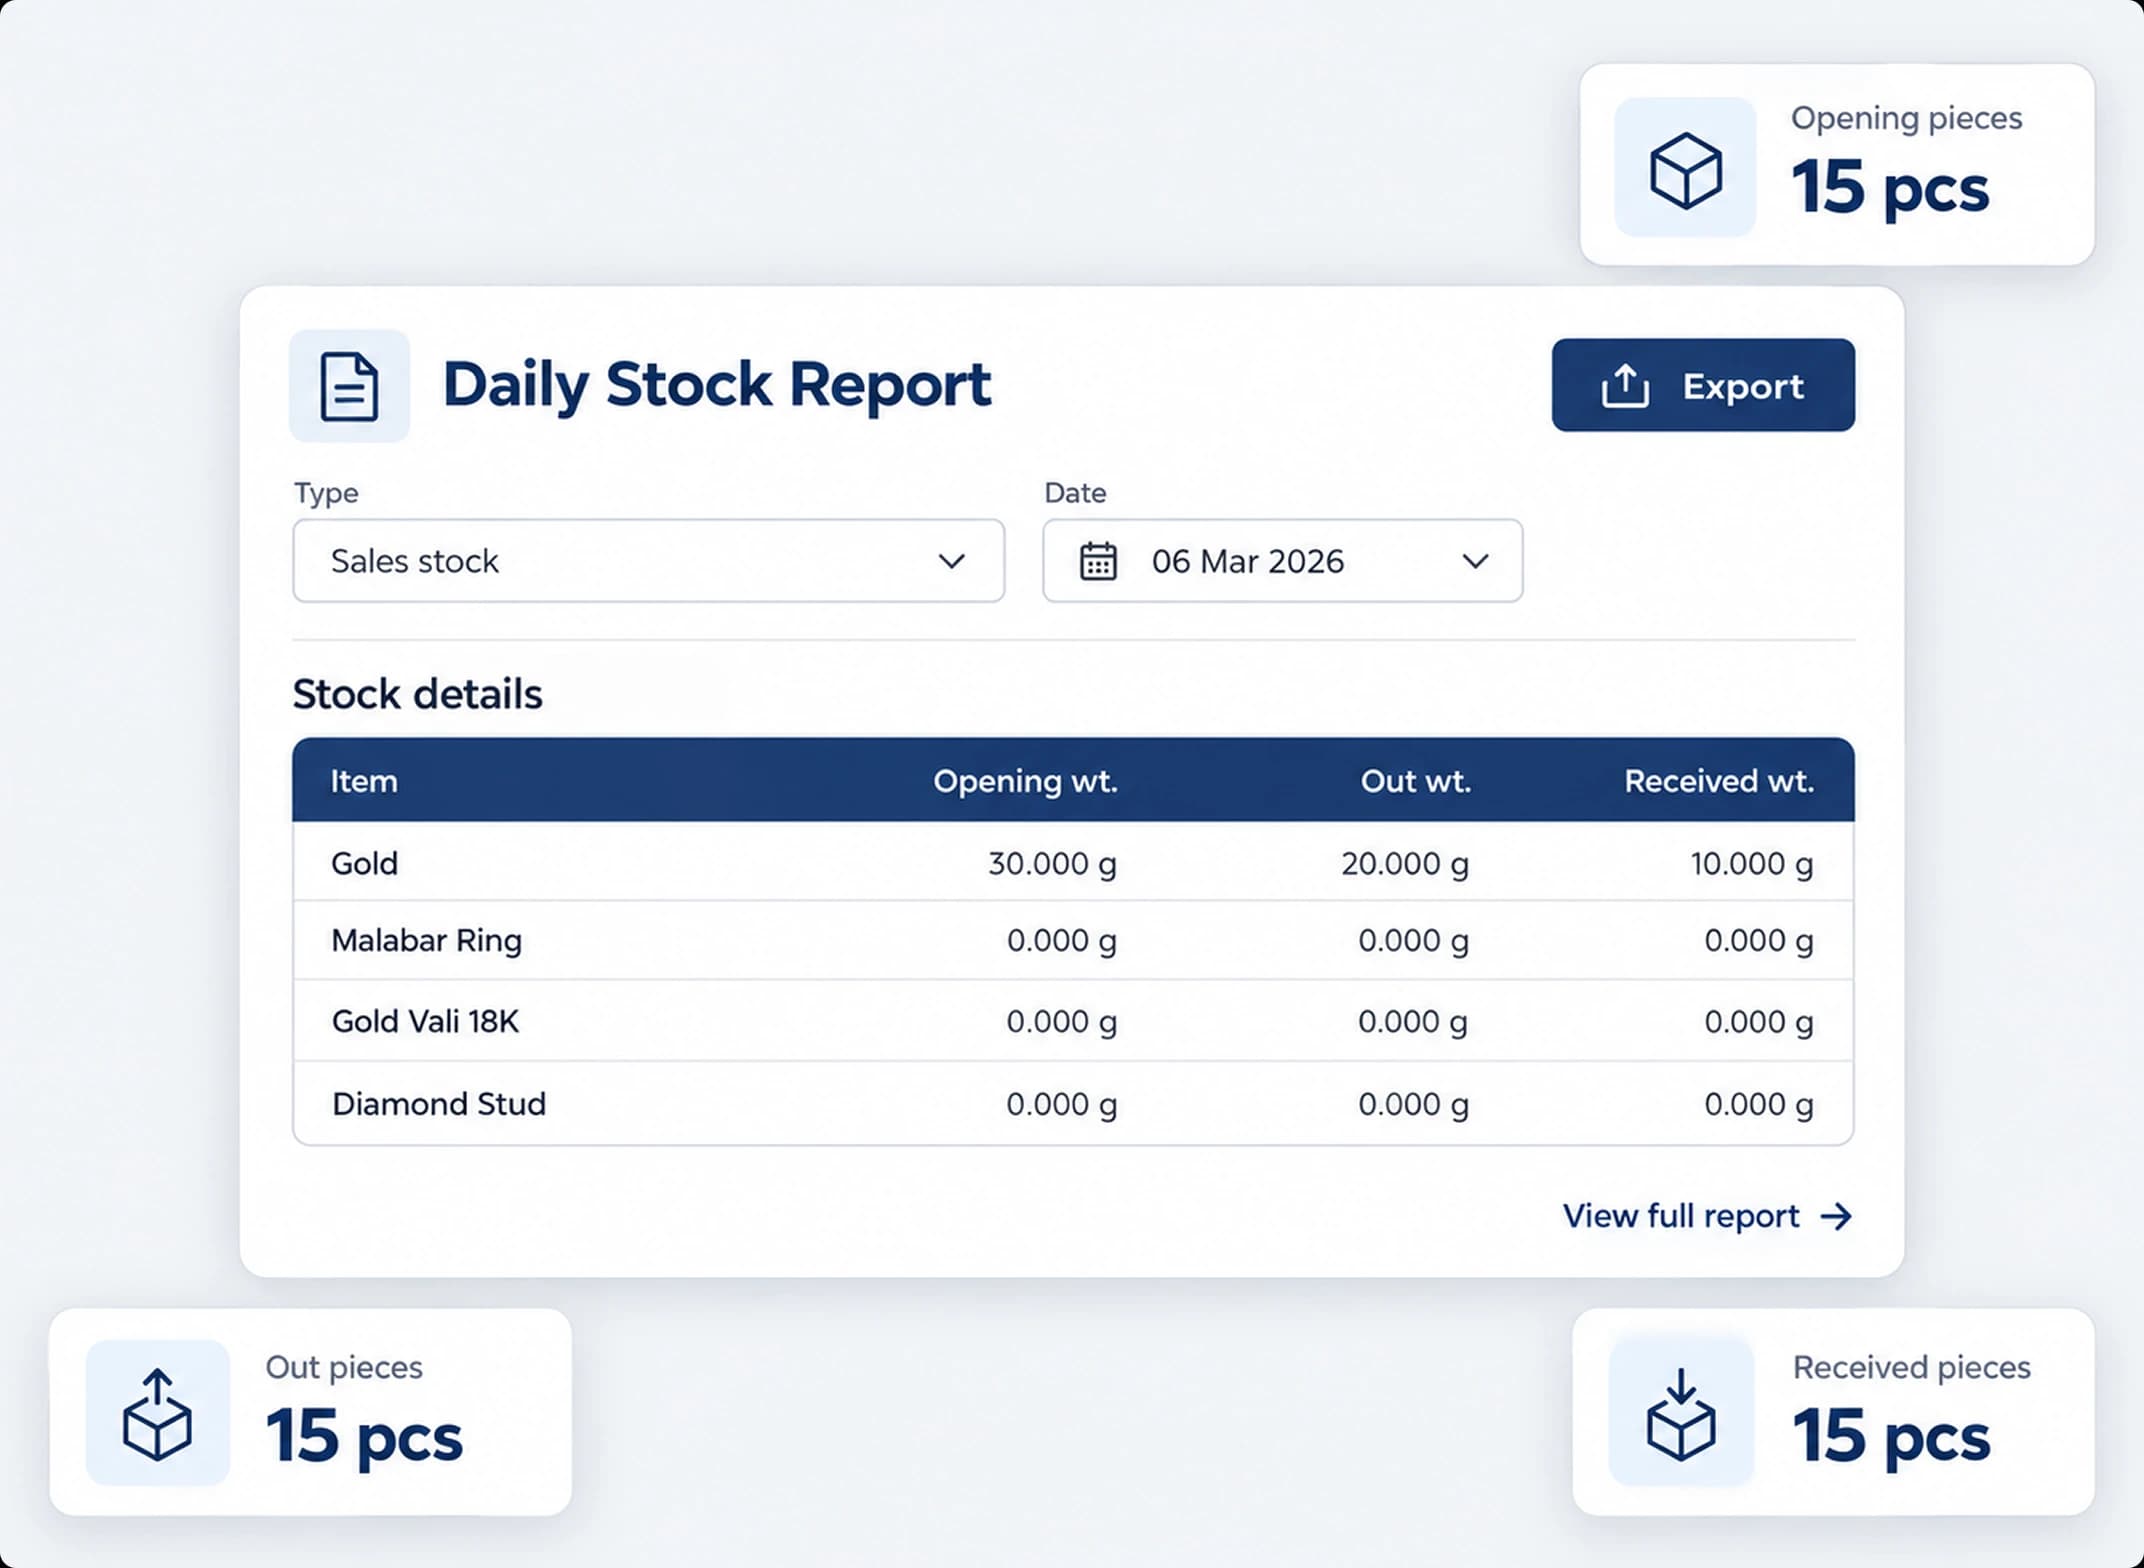
Task: Click the Type field label
Action: 326,494
